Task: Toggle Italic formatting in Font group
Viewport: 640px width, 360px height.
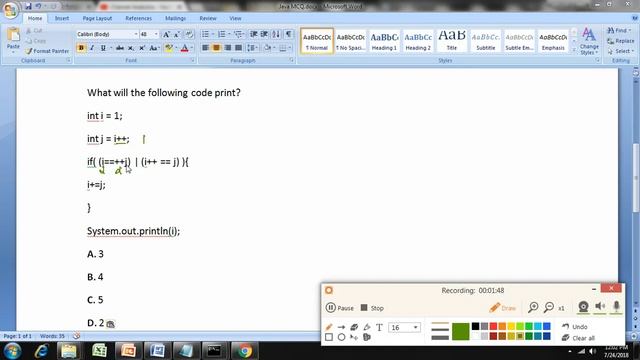Action: 92,48
